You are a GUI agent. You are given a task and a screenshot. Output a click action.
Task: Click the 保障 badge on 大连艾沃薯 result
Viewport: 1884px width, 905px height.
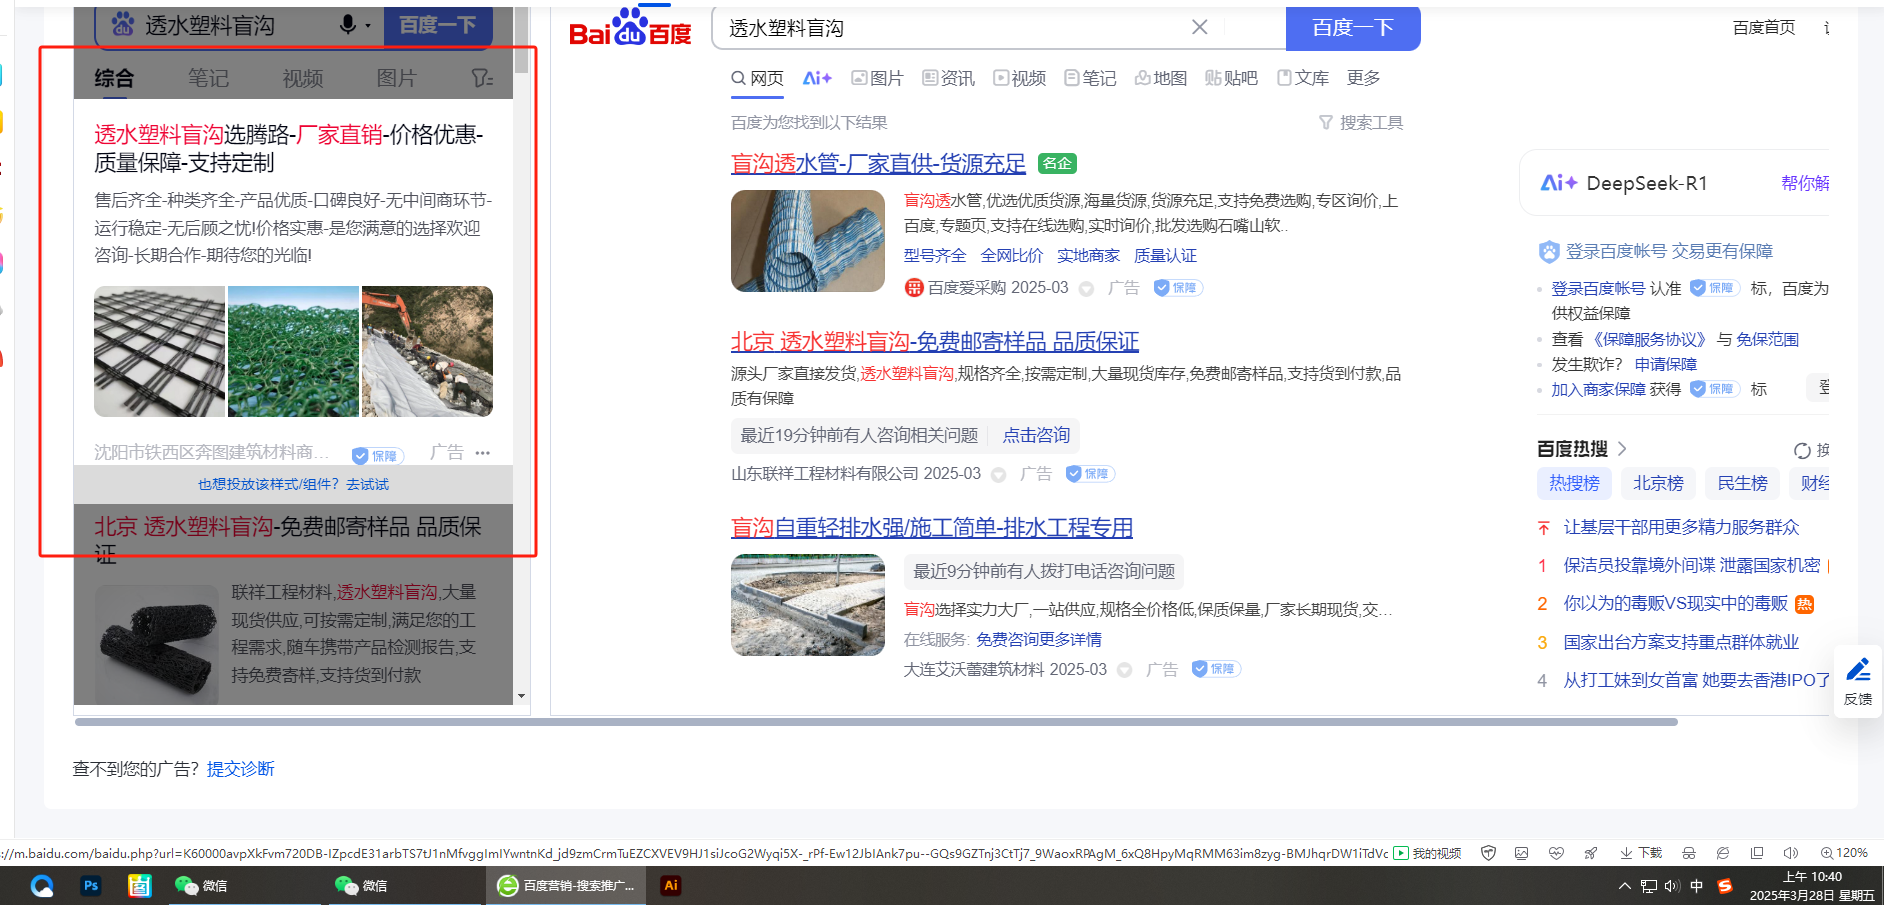click(x=1216, y=669)
